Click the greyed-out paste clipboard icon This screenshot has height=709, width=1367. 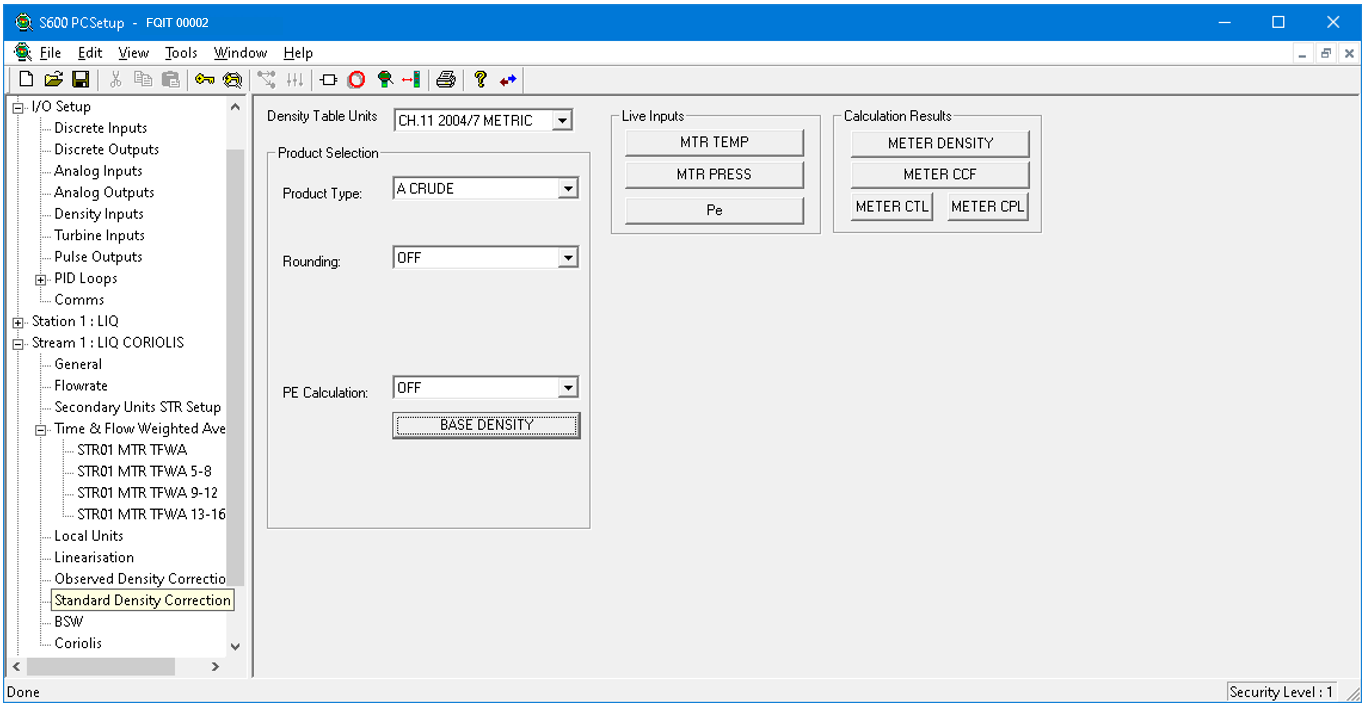point(171,80)
